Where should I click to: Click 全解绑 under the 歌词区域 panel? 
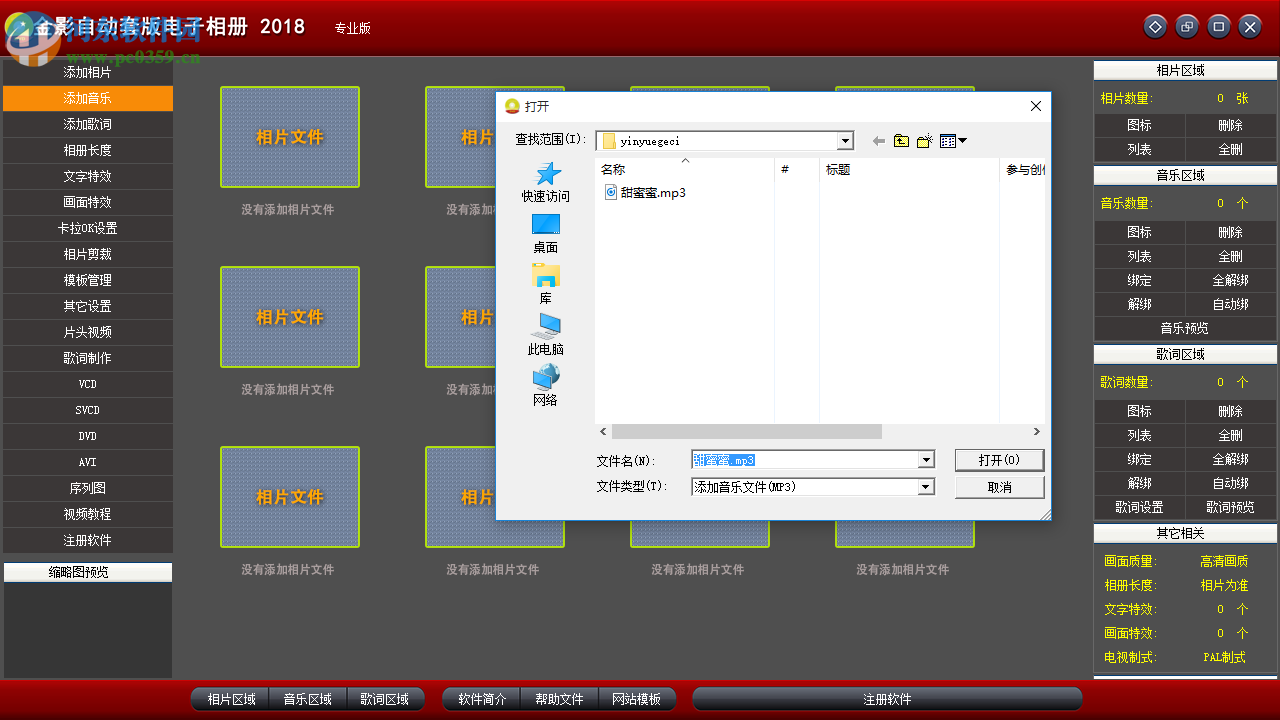(1231, 459)
